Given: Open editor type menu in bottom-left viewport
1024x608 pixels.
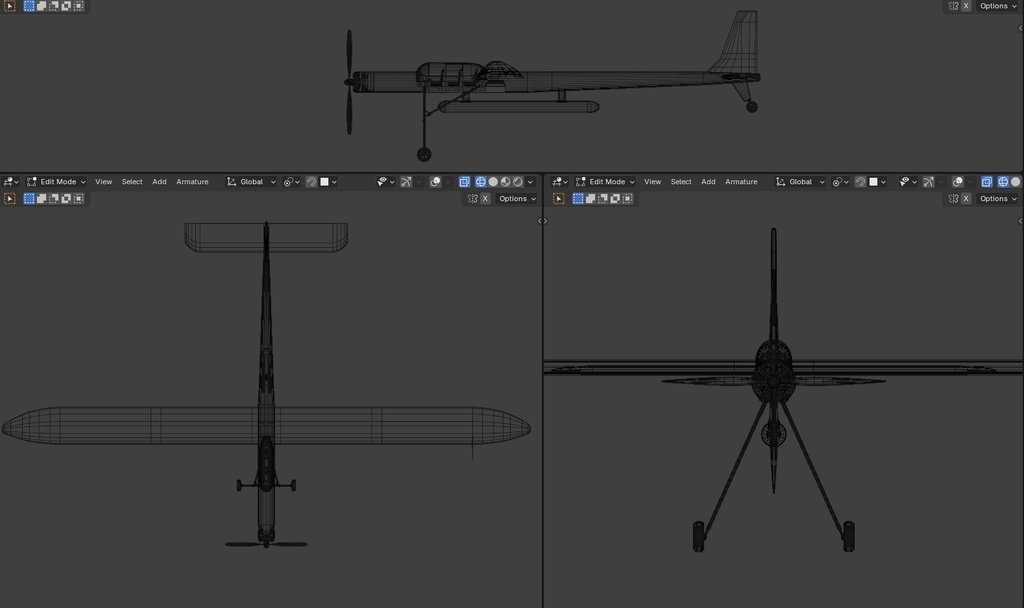Looking at the screenshot, I should point(11,182).
